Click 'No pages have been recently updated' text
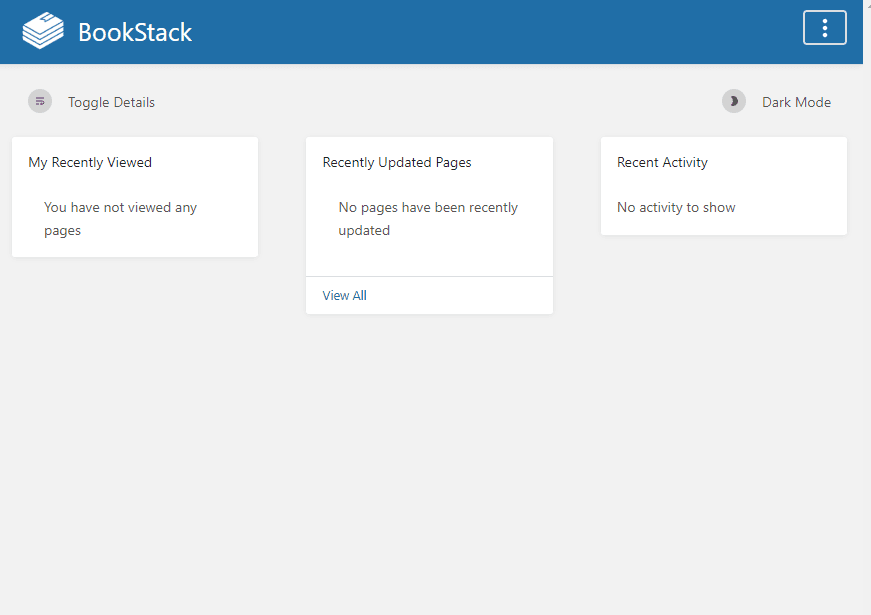This screenshot has height=615, width=871. click(428, 219)
